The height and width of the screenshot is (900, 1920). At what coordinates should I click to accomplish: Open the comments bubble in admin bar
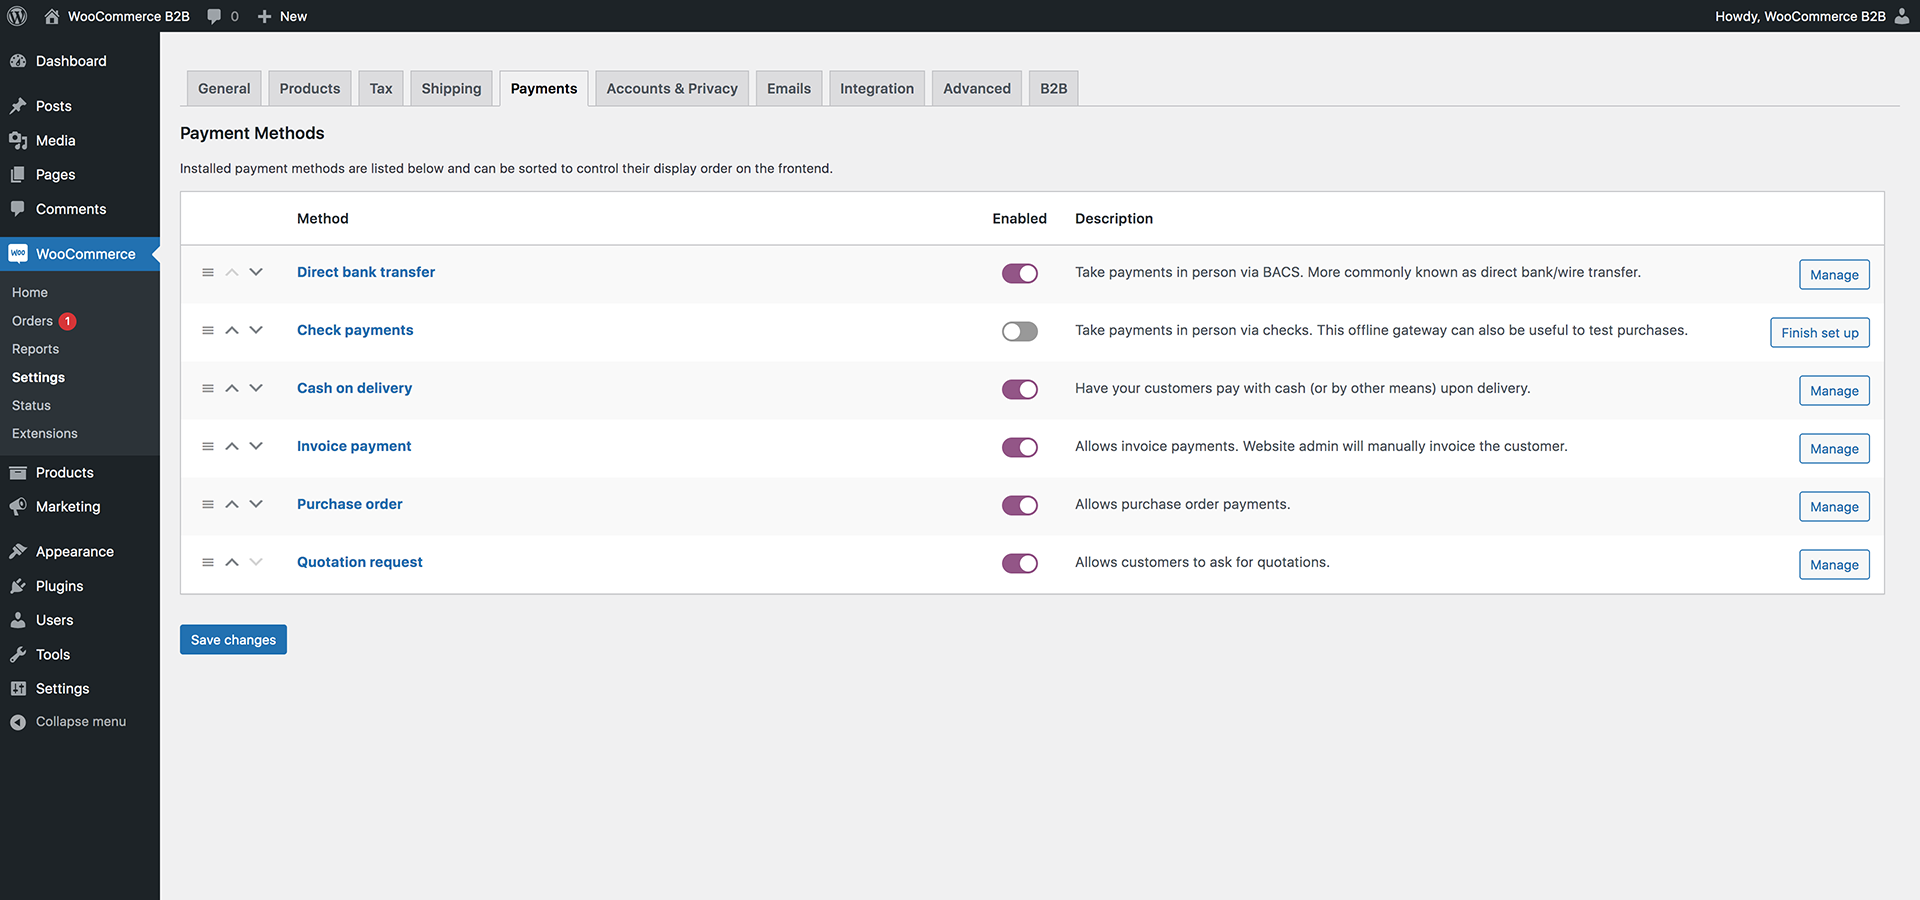[x=214, y=15]
